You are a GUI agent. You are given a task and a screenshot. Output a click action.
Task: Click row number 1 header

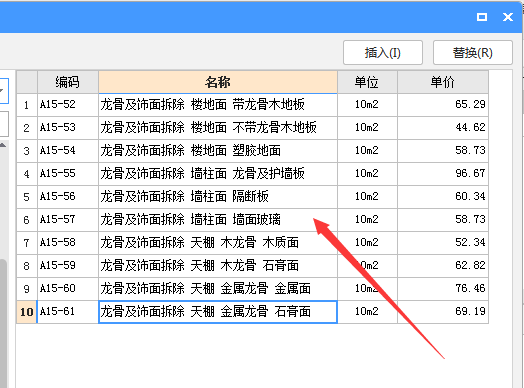(x=27, y=105)
